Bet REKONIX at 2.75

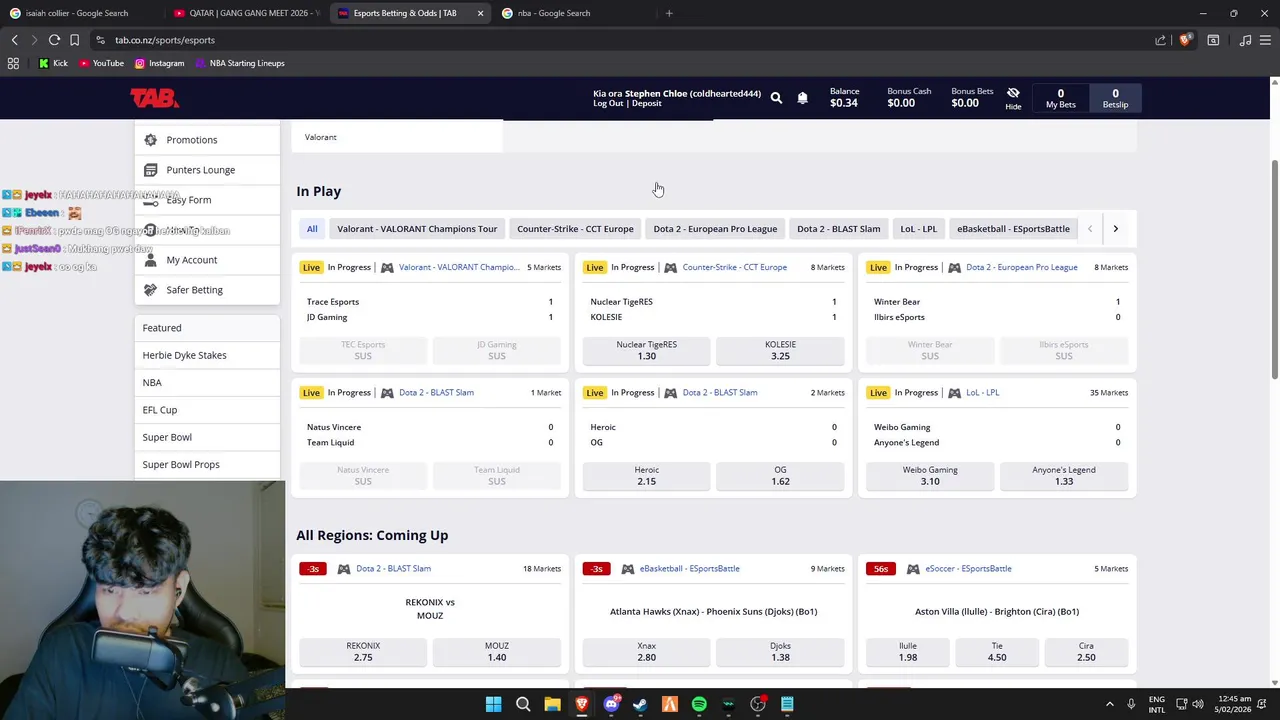tap(363, 651)
